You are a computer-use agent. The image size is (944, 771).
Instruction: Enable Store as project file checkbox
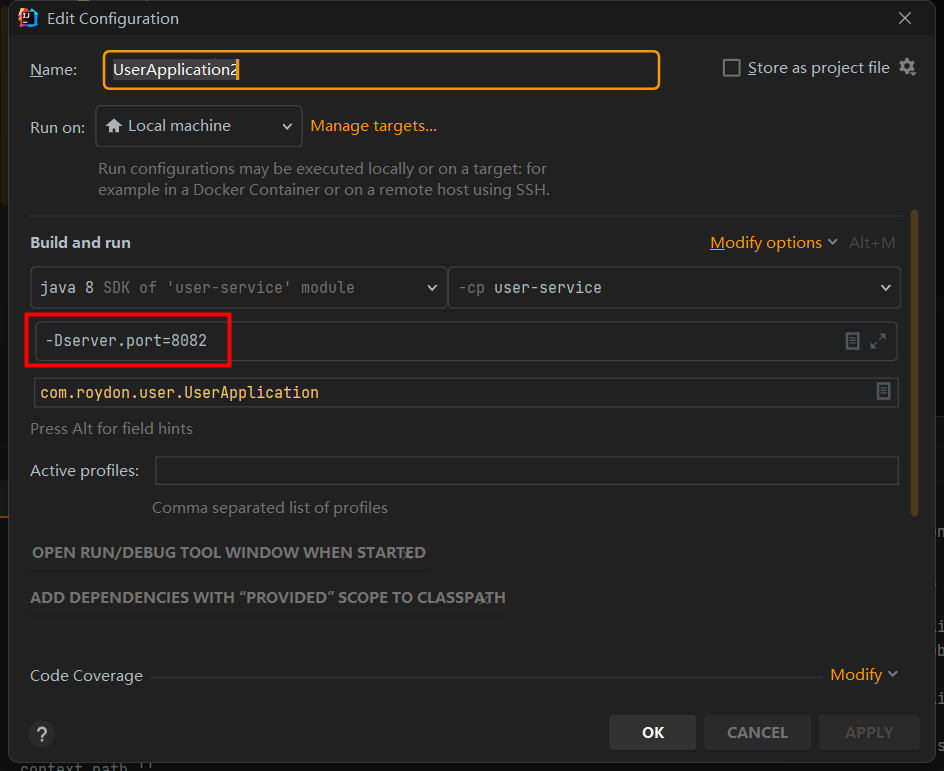pyautogui.click(x=732, y=68)
